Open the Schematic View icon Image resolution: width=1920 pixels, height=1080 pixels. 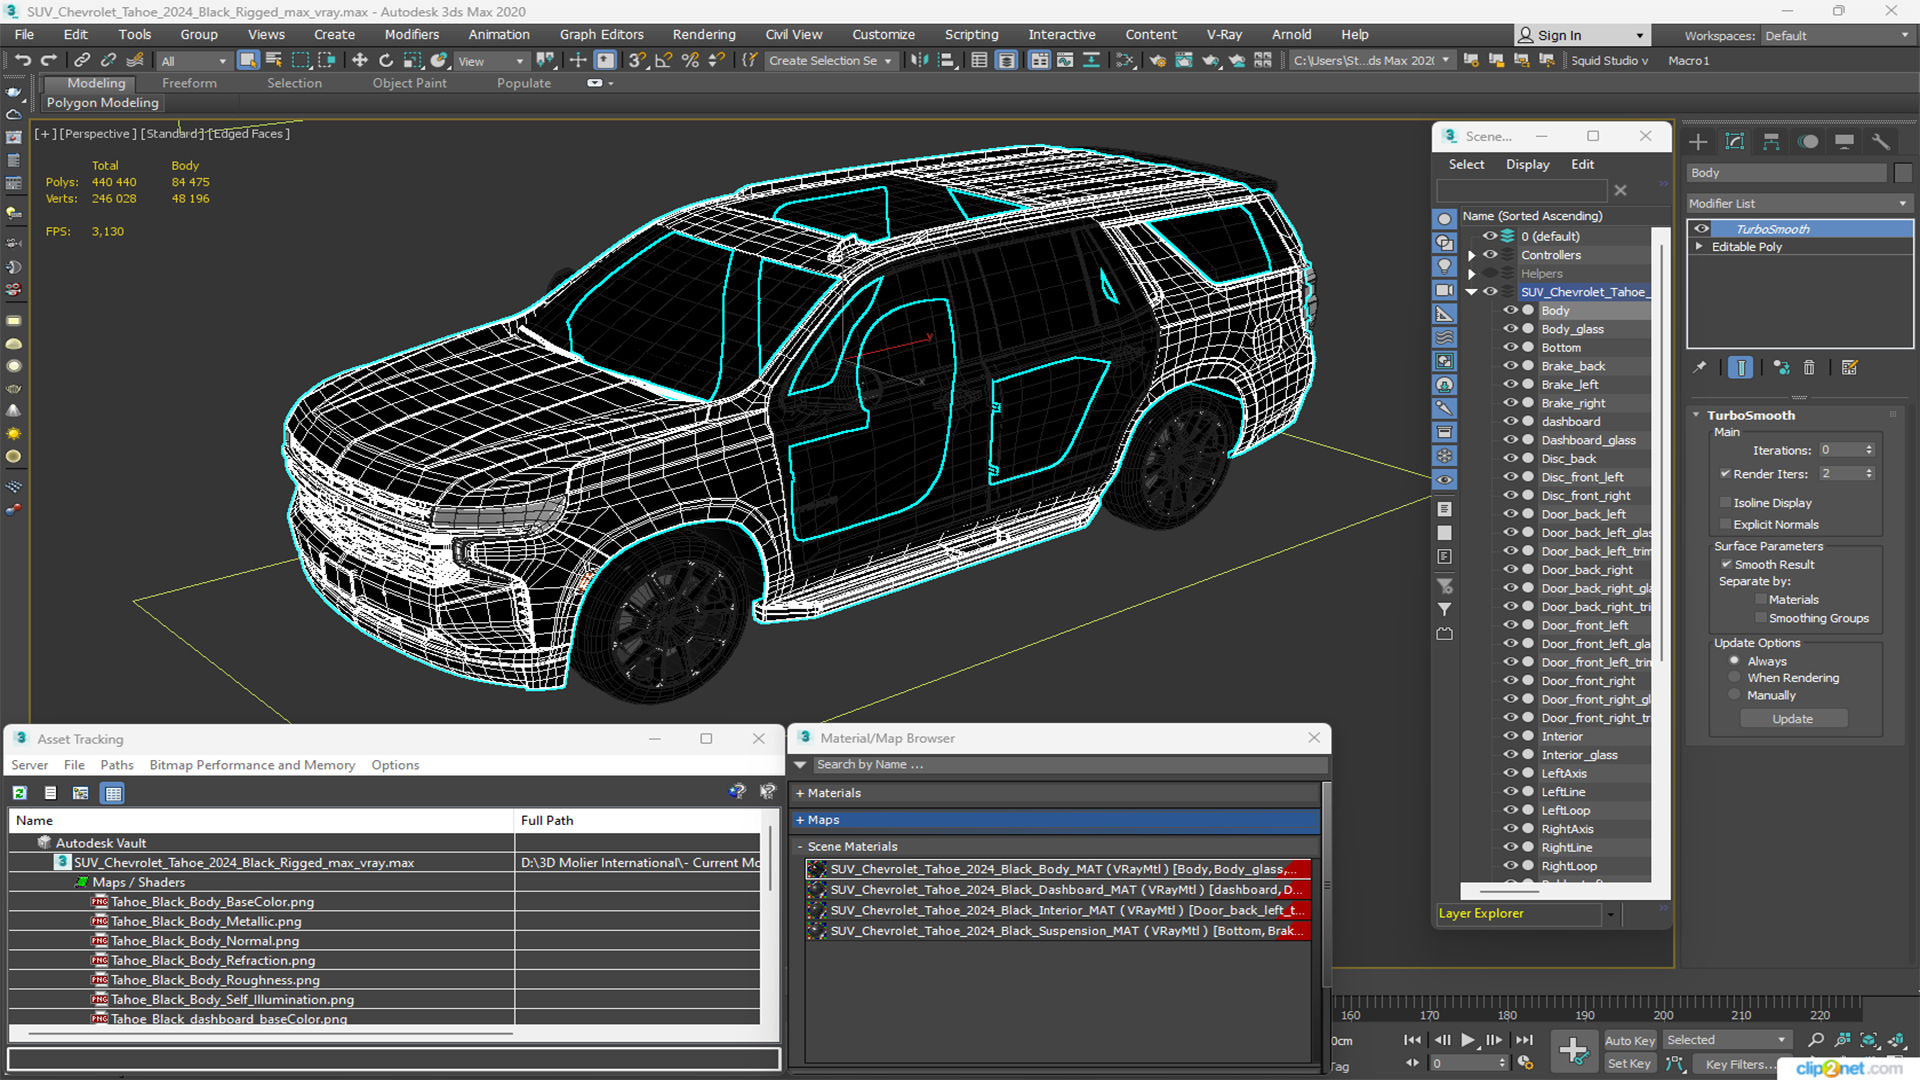[1125, 61]
